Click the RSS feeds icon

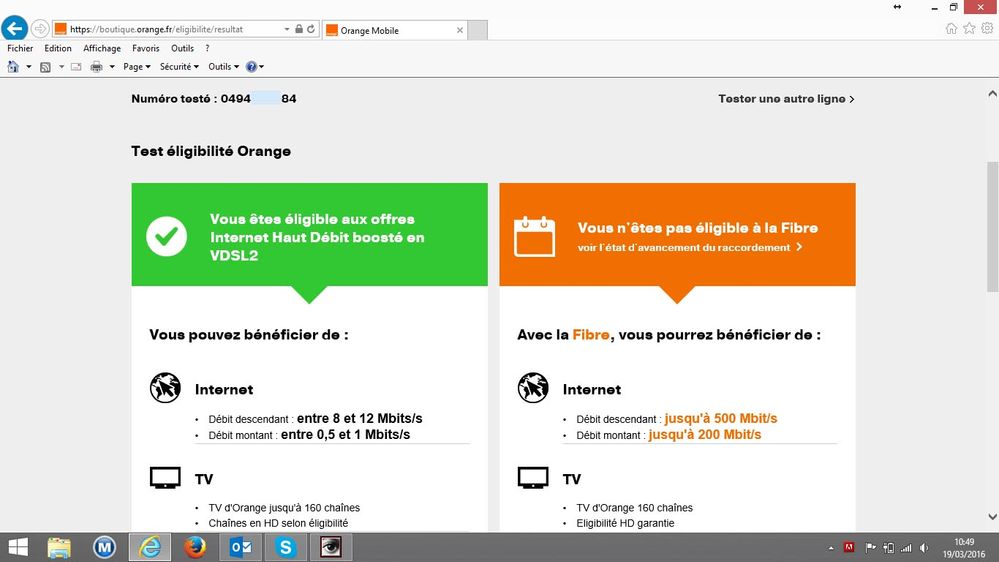tap(45, 66)
